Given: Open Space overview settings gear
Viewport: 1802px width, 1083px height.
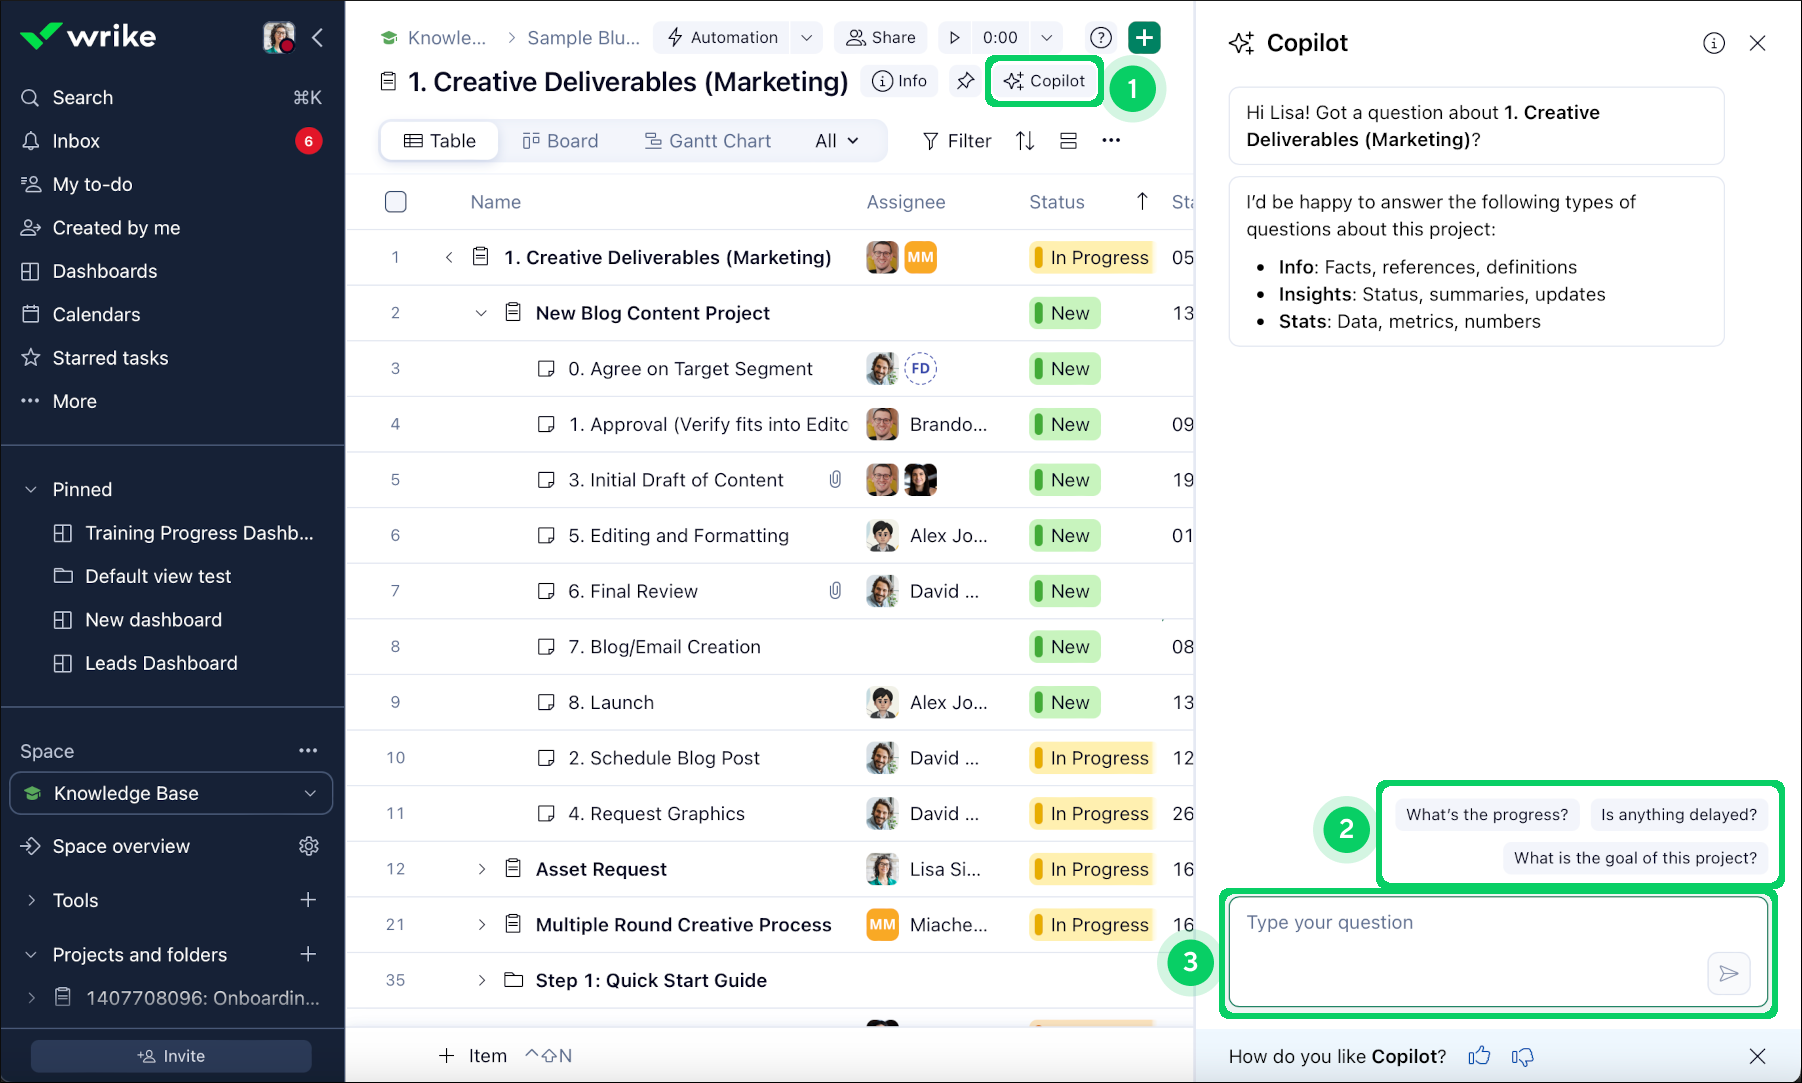Looking at the screenshot, I should (x=309, y=846).
